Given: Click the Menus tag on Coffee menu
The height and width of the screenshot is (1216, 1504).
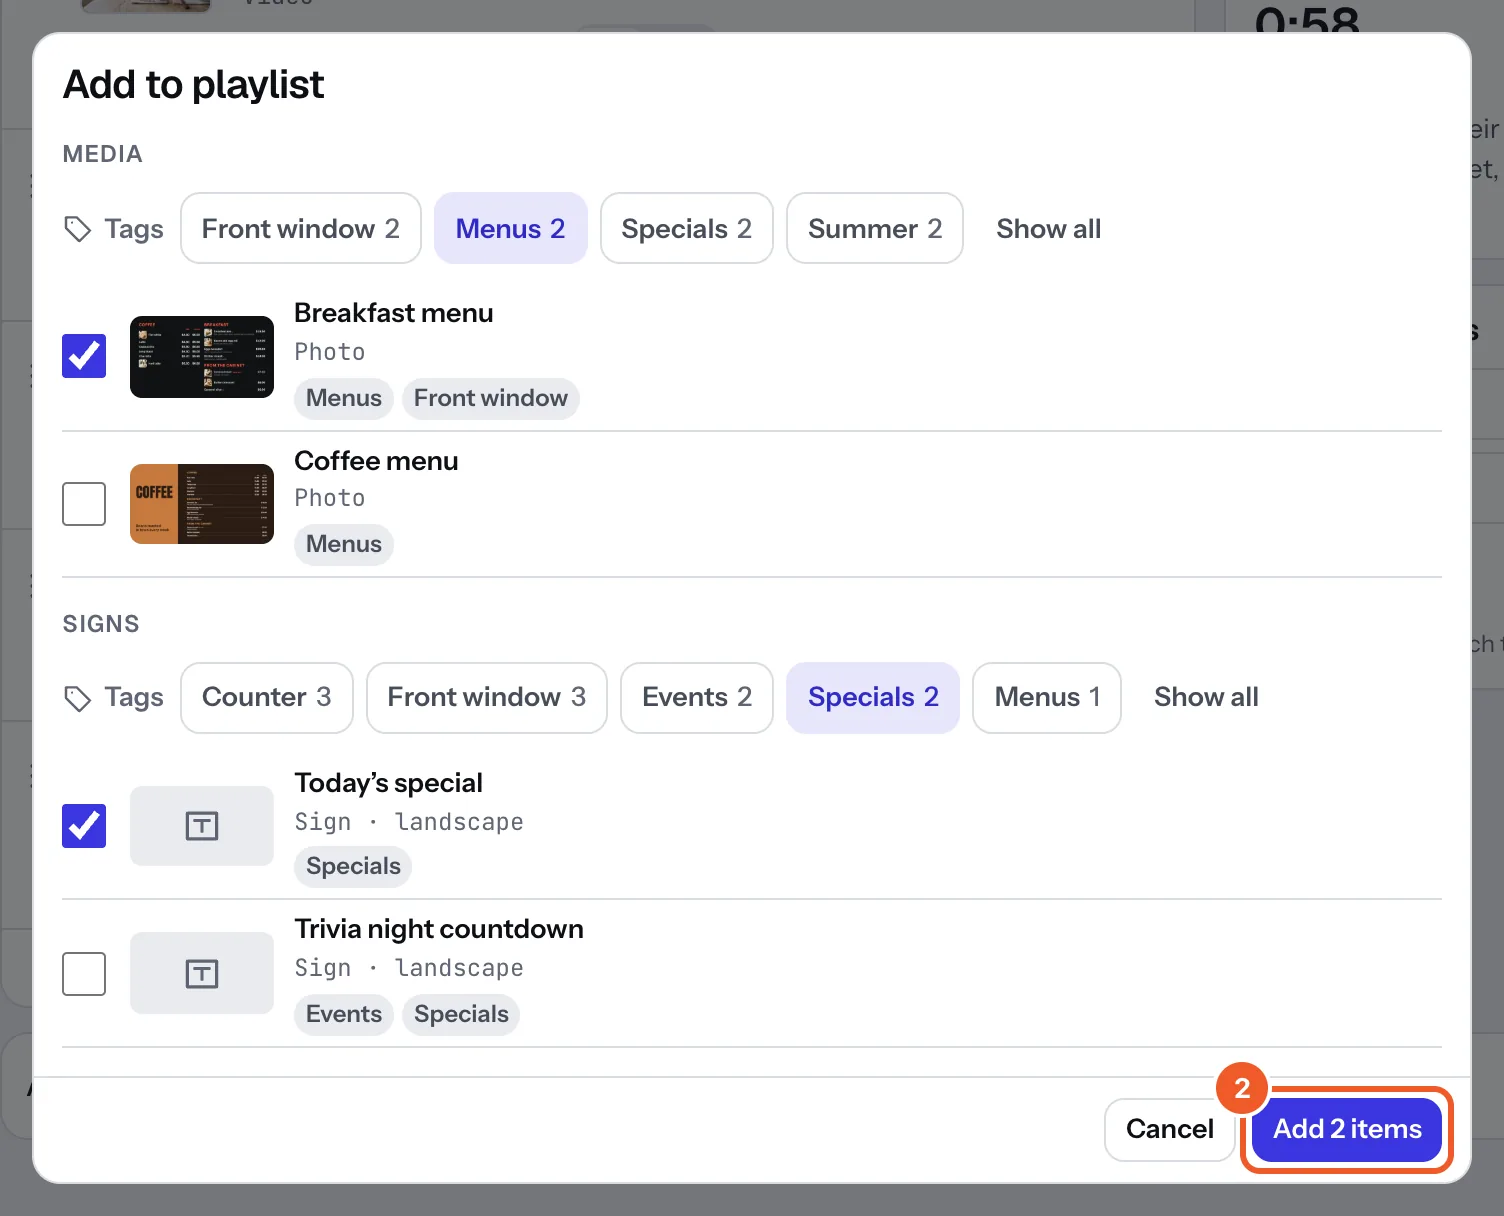Looking at the screenshot, I should (344, 544).
